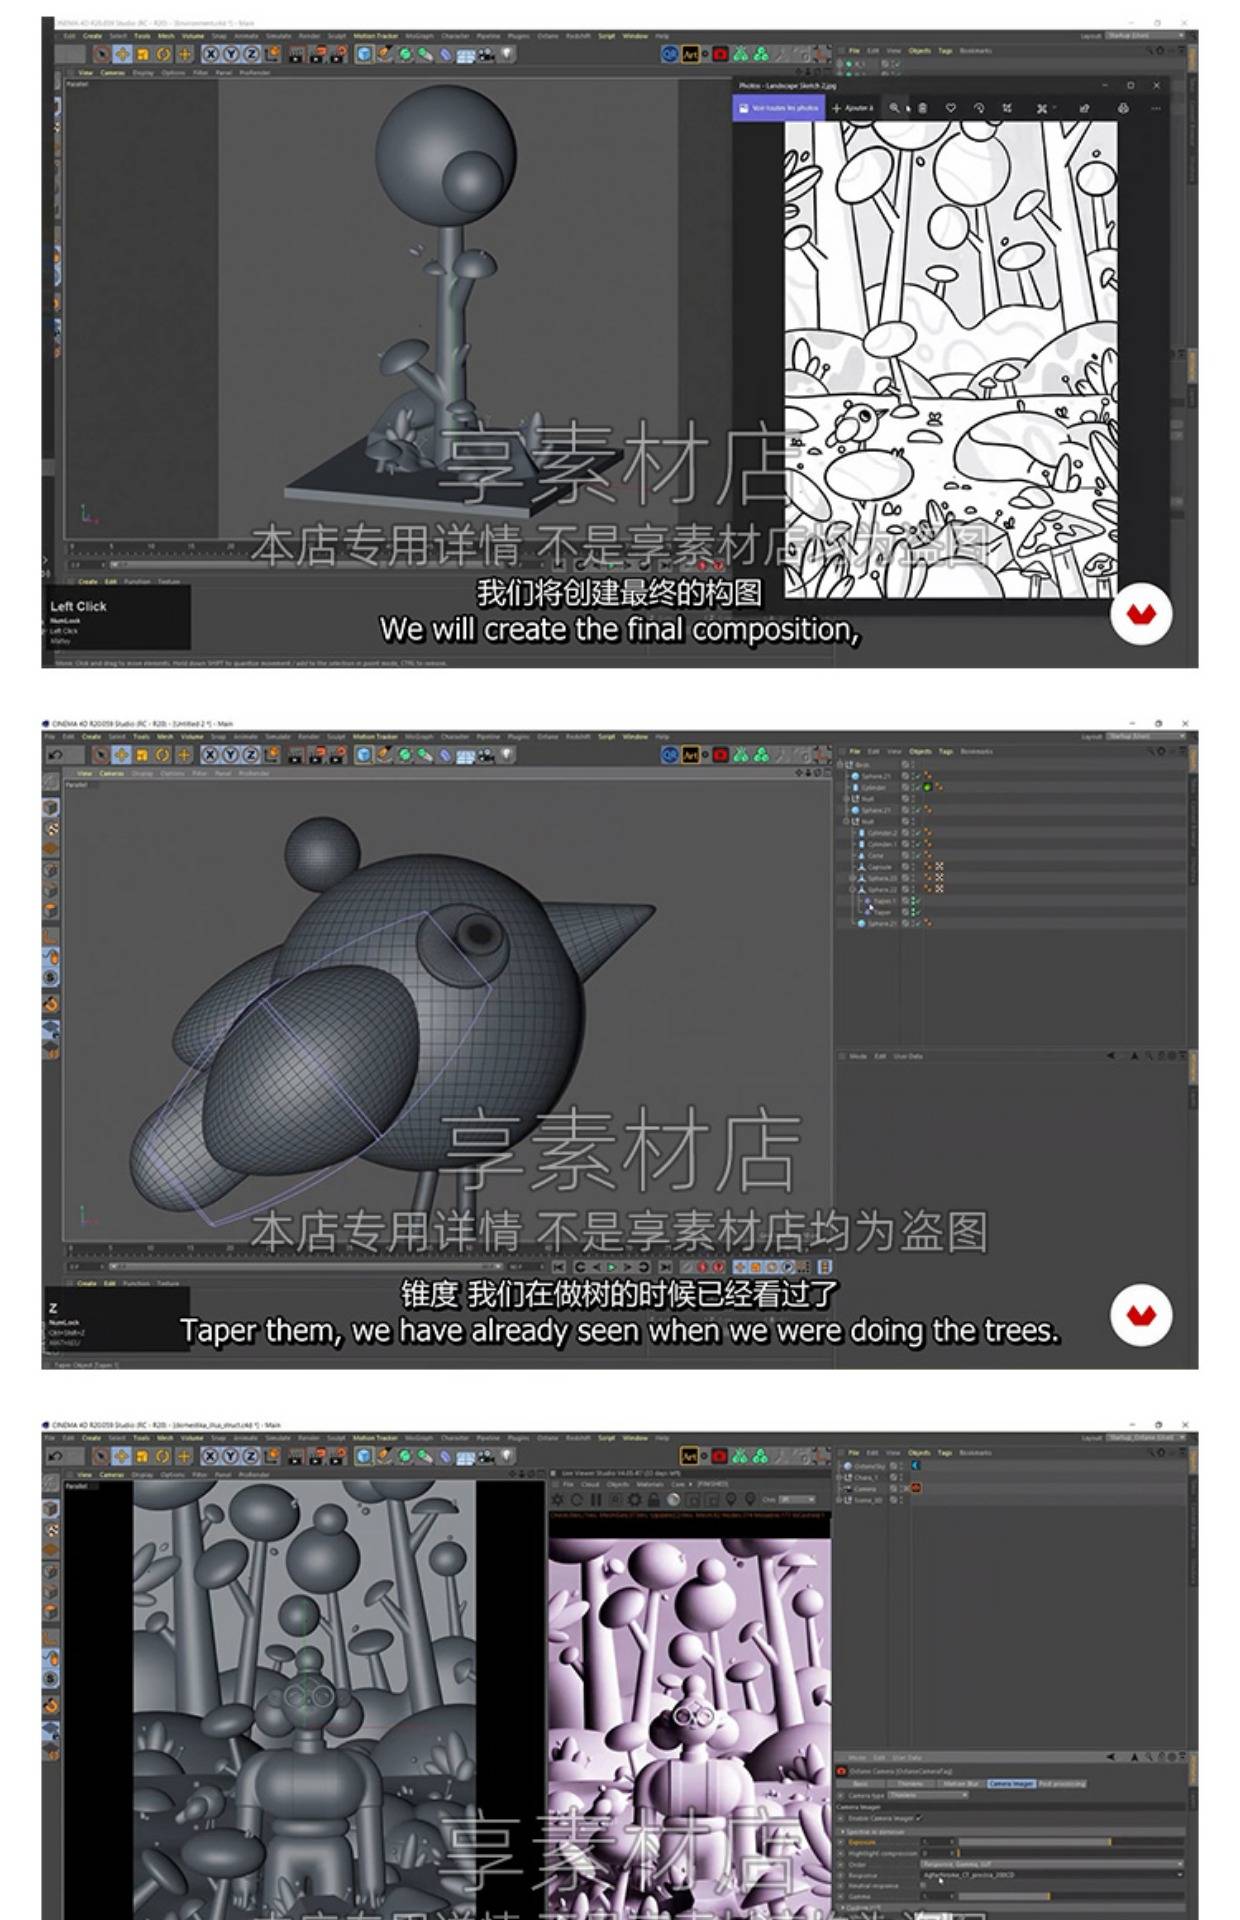Open the Order dropdown in Camera Imager

point(1052,1864)
